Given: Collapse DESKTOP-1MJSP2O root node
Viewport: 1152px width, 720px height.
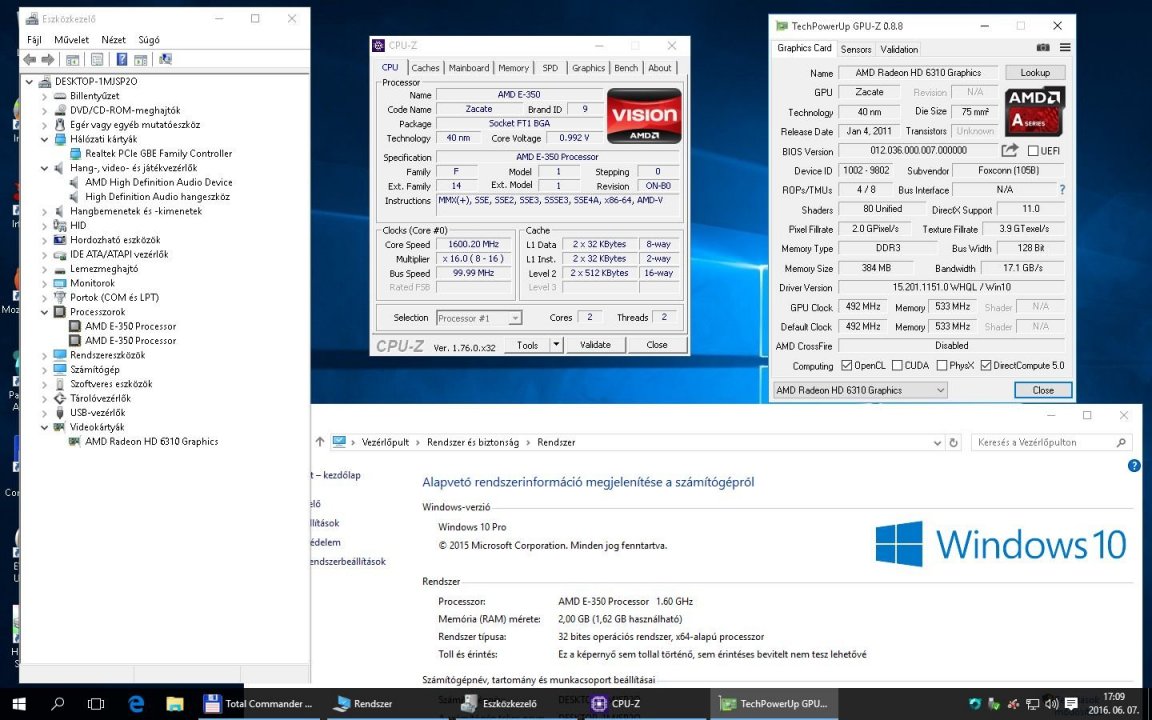Looking at the screenshot, I should coord(29,82).
